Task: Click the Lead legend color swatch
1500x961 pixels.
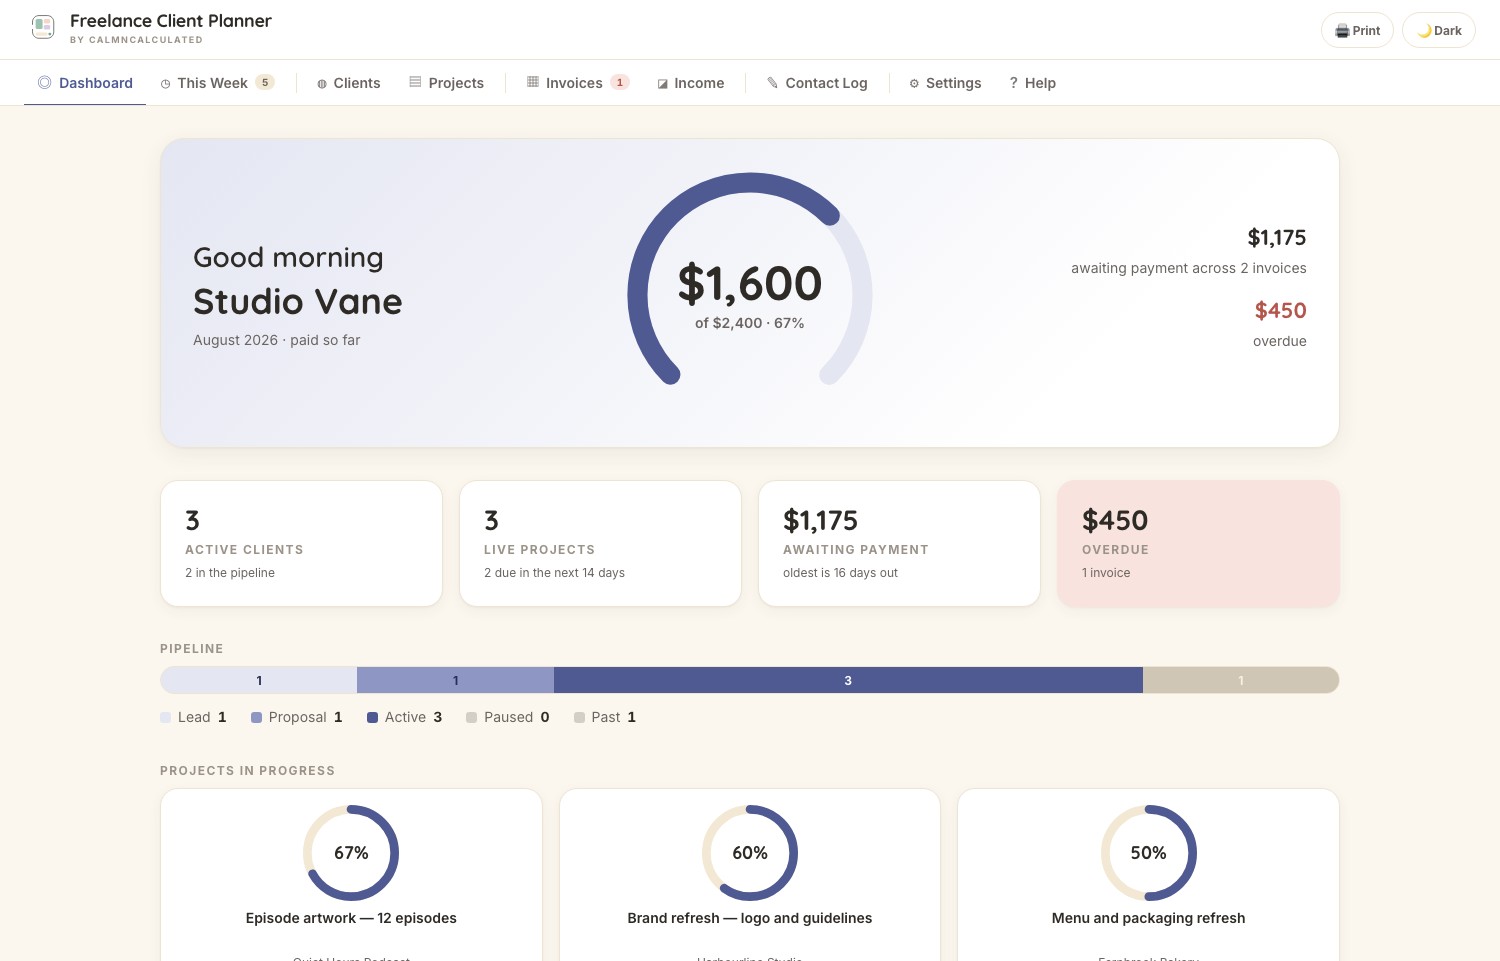Action: tap(165, 717)
